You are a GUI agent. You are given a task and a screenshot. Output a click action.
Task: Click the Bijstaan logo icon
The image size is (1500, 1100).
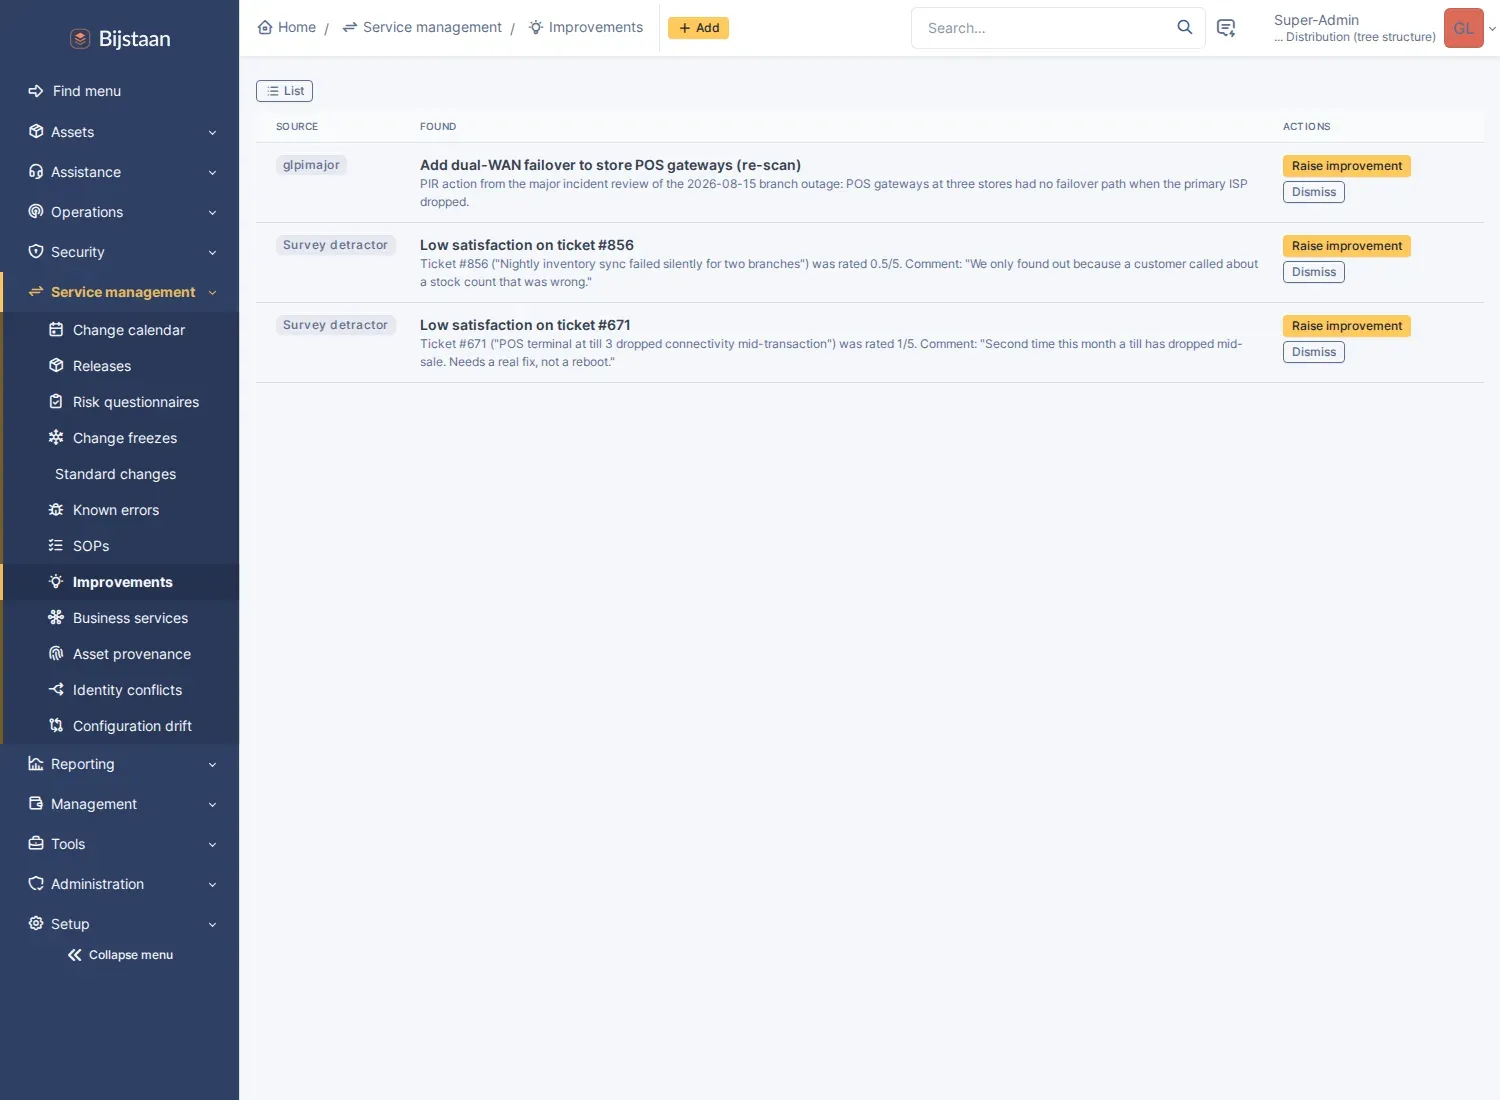point(80,39)
